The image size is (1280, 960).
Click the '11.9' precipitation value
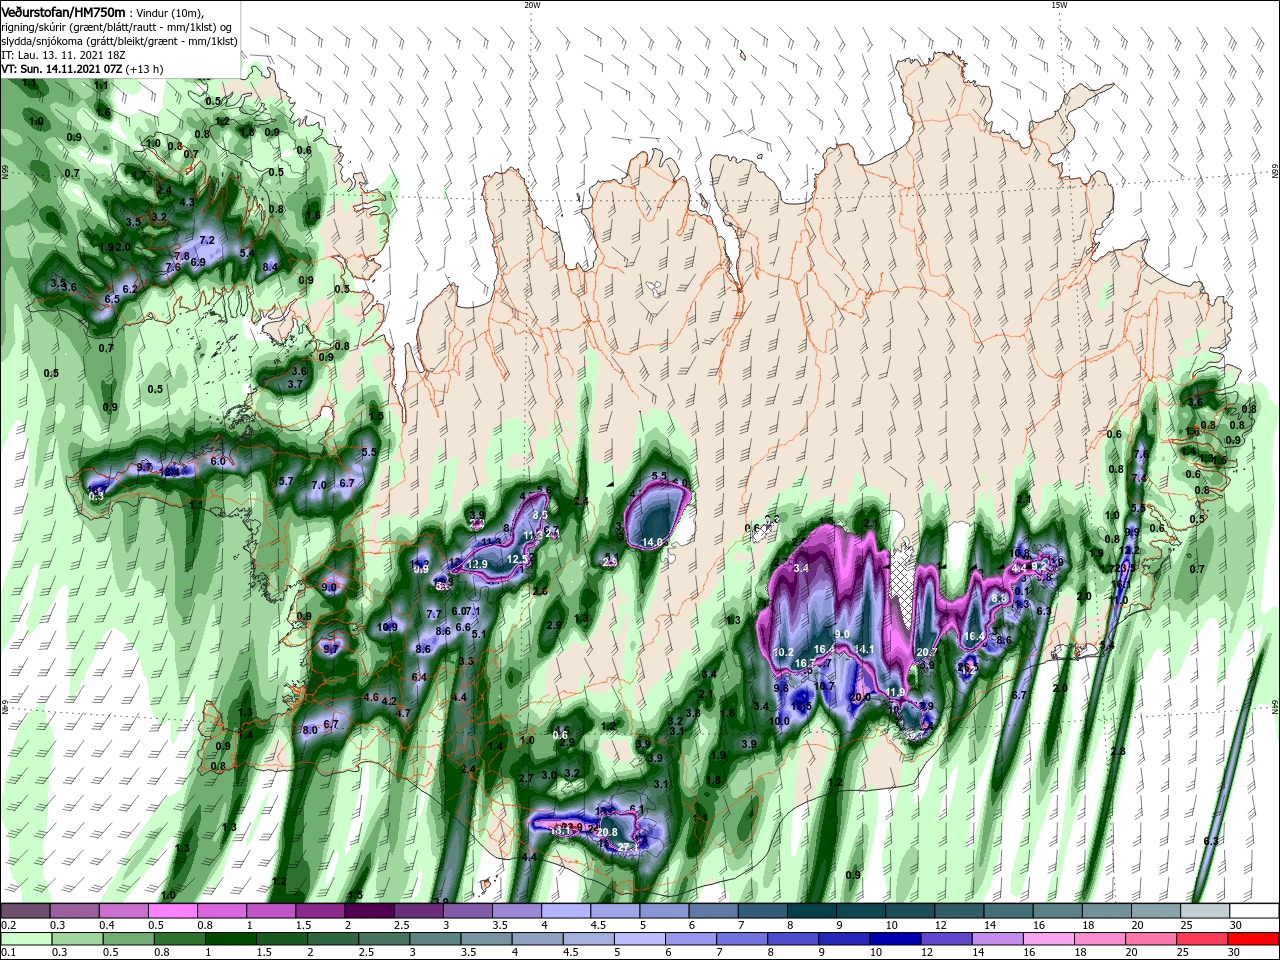coord(895,692)
